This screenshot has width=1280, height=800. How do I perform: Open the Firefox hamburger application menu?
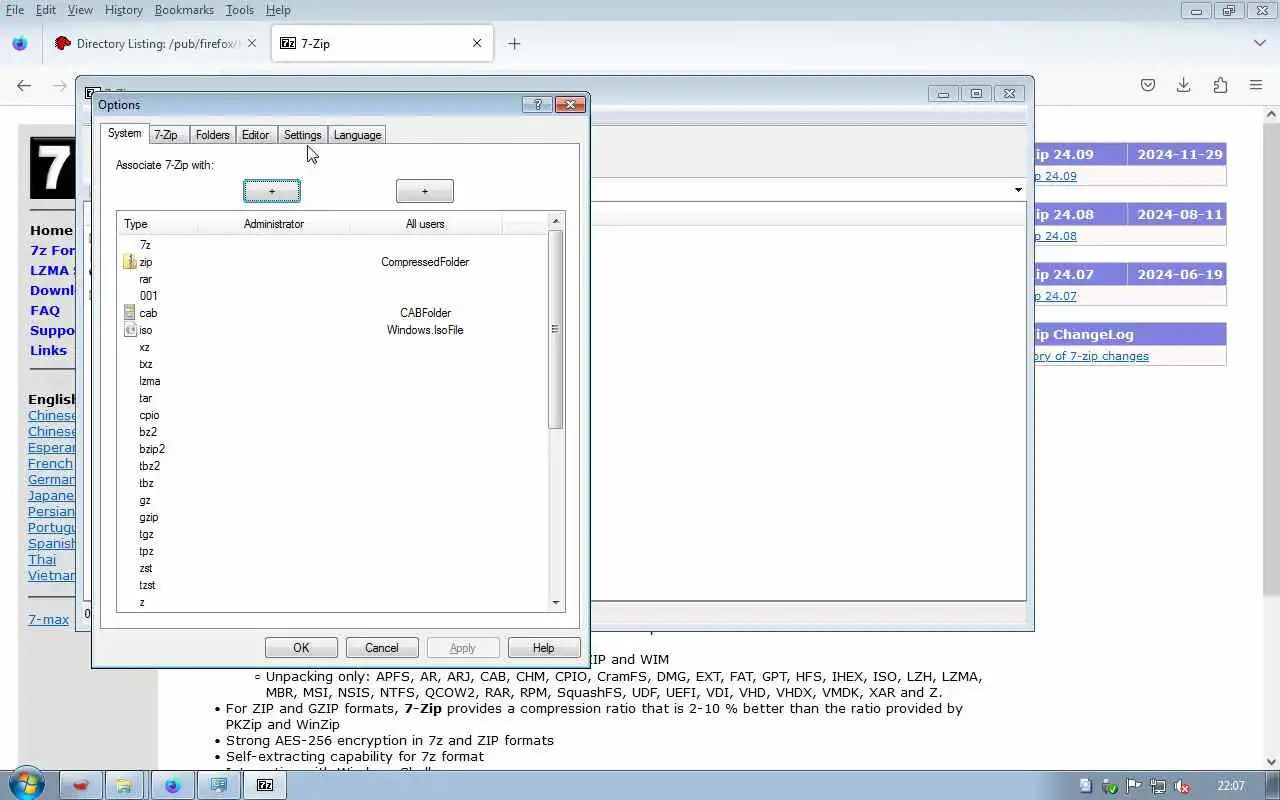(x=1256, y=85)
